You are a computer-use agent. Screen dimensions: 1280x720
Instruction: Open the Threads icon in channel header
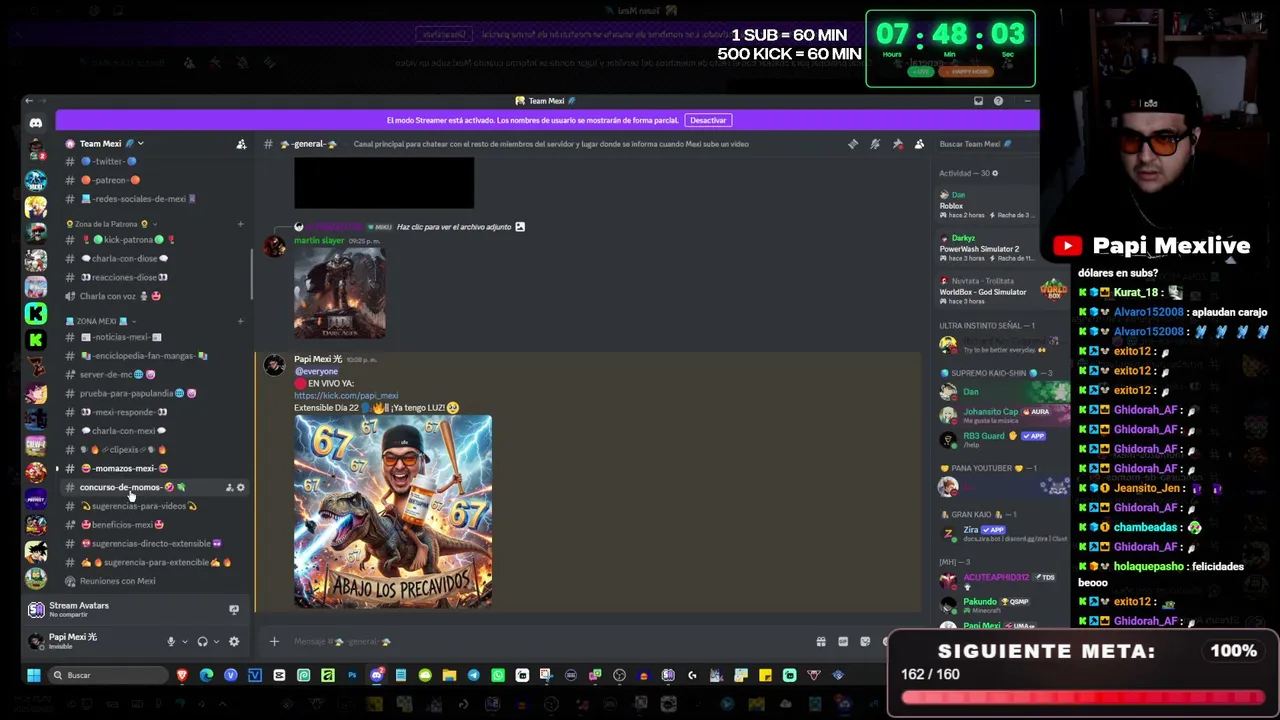853,144
